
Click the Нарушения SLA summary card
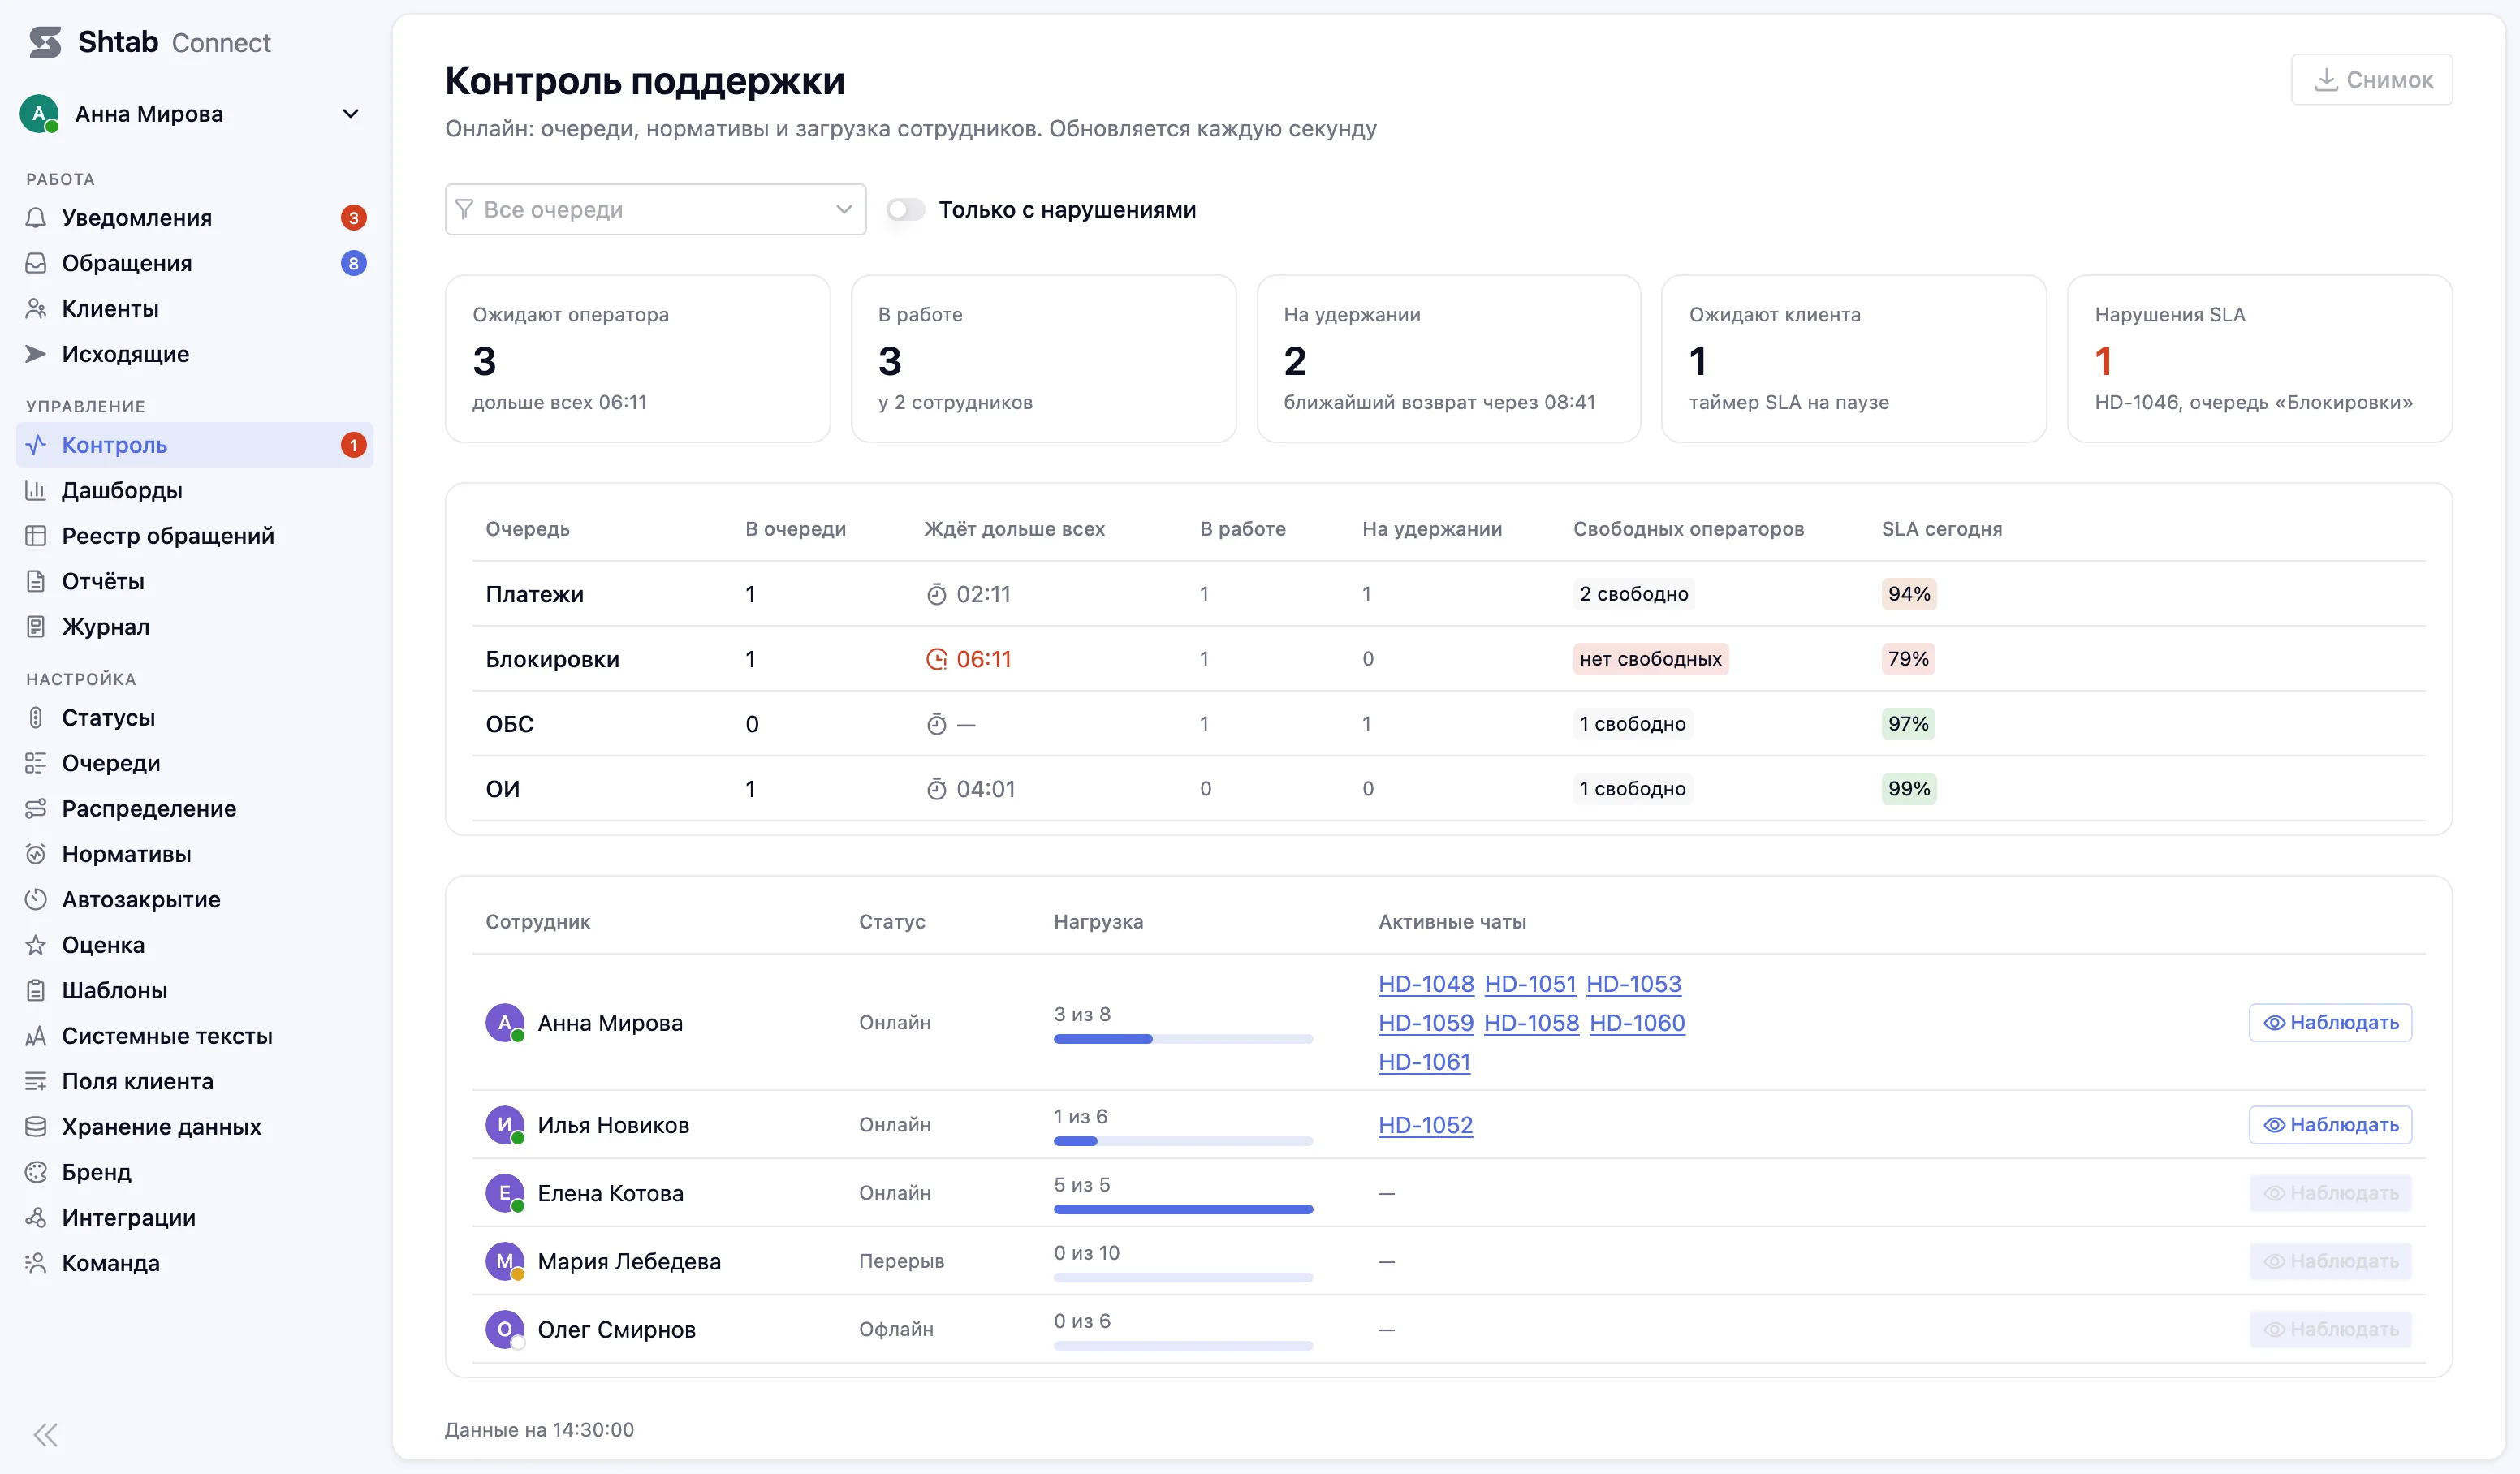click(2259, 358)
